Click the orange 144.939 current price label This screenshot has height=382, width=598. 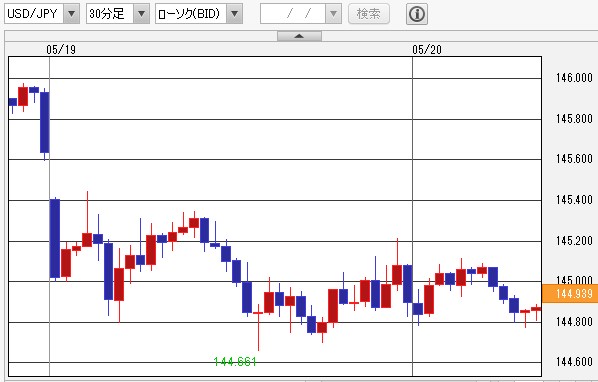pos(570,294)
